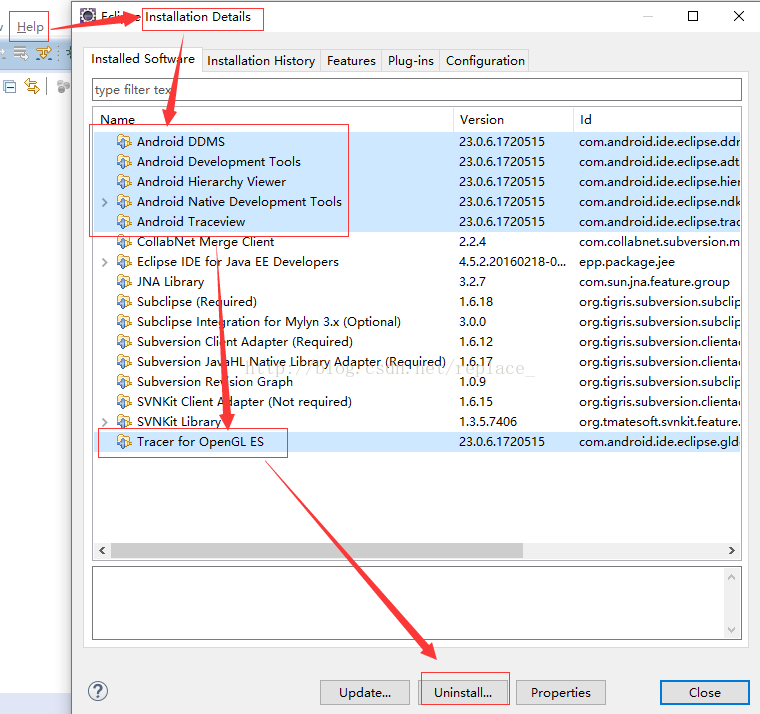Click version 4.5.2.20160218-0... cell
The width and height of the screenshot is (760, 714).
pos(512,262)
